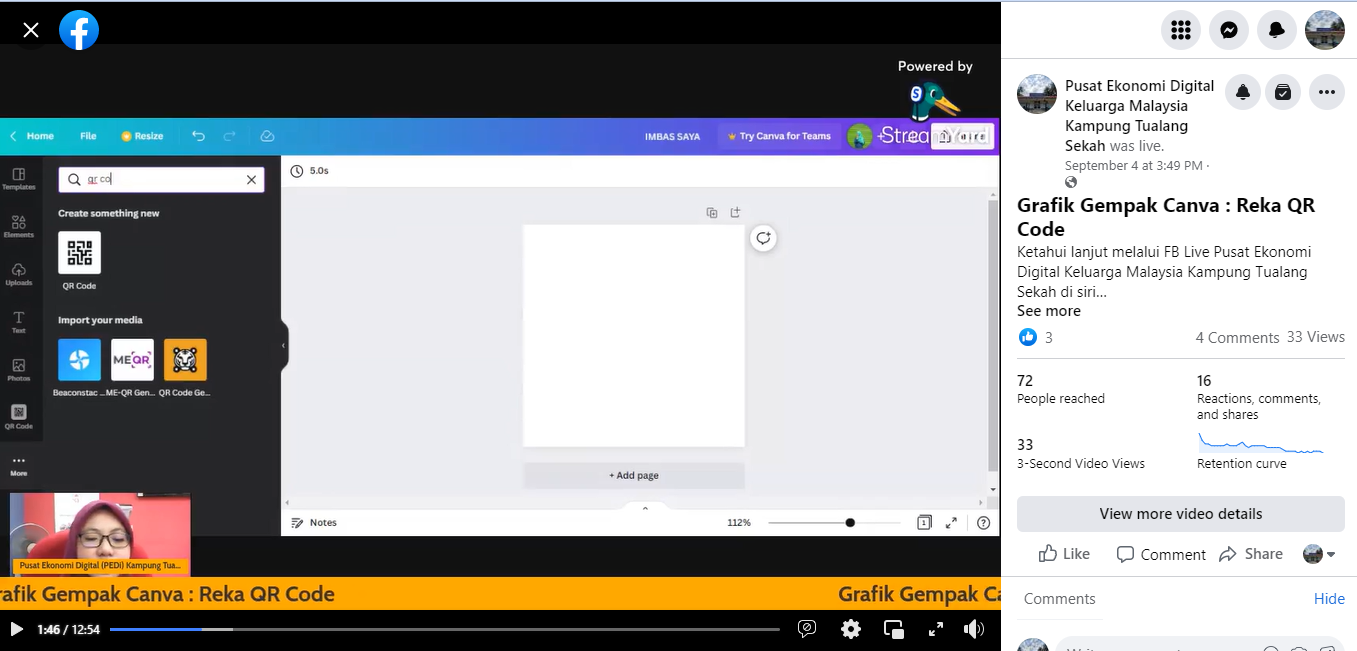1357x651 pixels.
Task: Open the Text sidebar tab
Action: pos(18,322)
